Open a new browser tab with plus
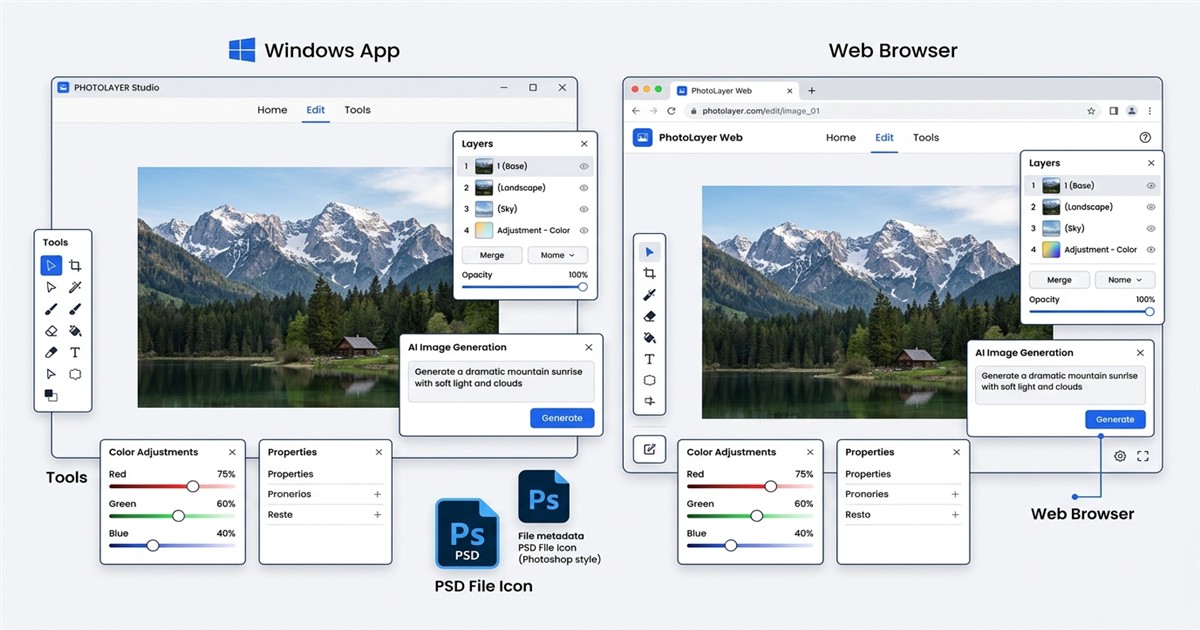1200x630 pixels. point(811,90)
